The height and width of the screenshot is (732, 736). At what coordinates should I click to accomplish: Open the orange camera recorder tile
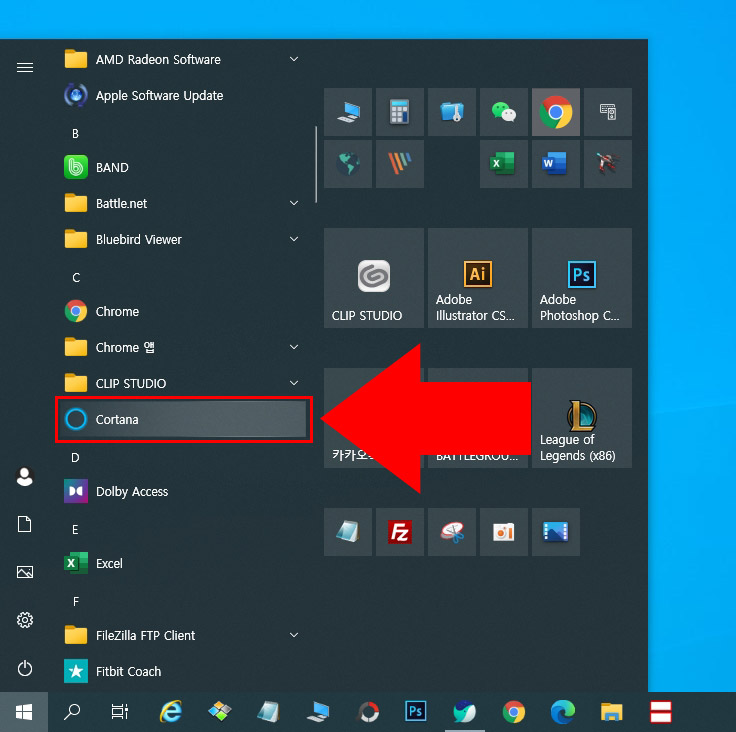504,532
